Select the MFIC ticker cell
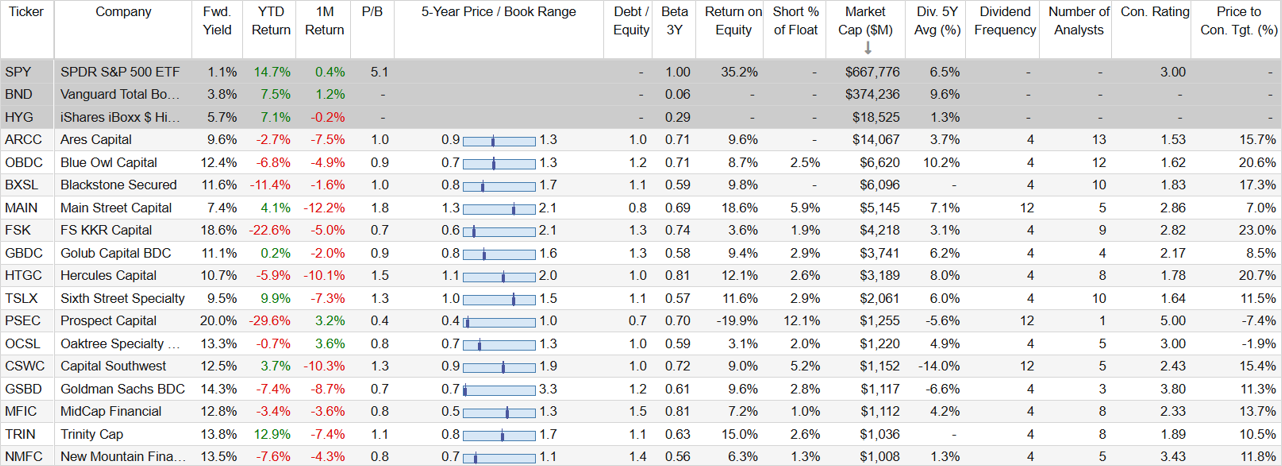Viewport: 1282px width, 466px height. [22, 411]
